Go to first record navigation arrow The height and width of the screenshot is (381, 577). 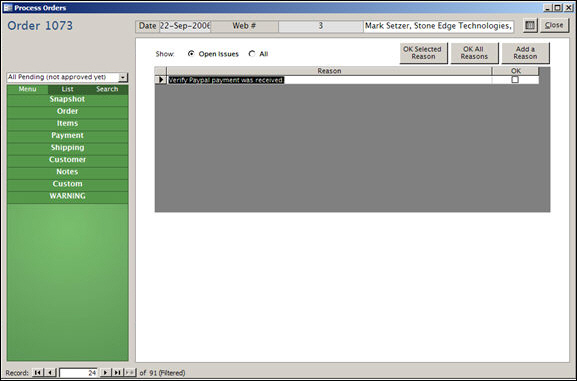click(x=37, y=373)
